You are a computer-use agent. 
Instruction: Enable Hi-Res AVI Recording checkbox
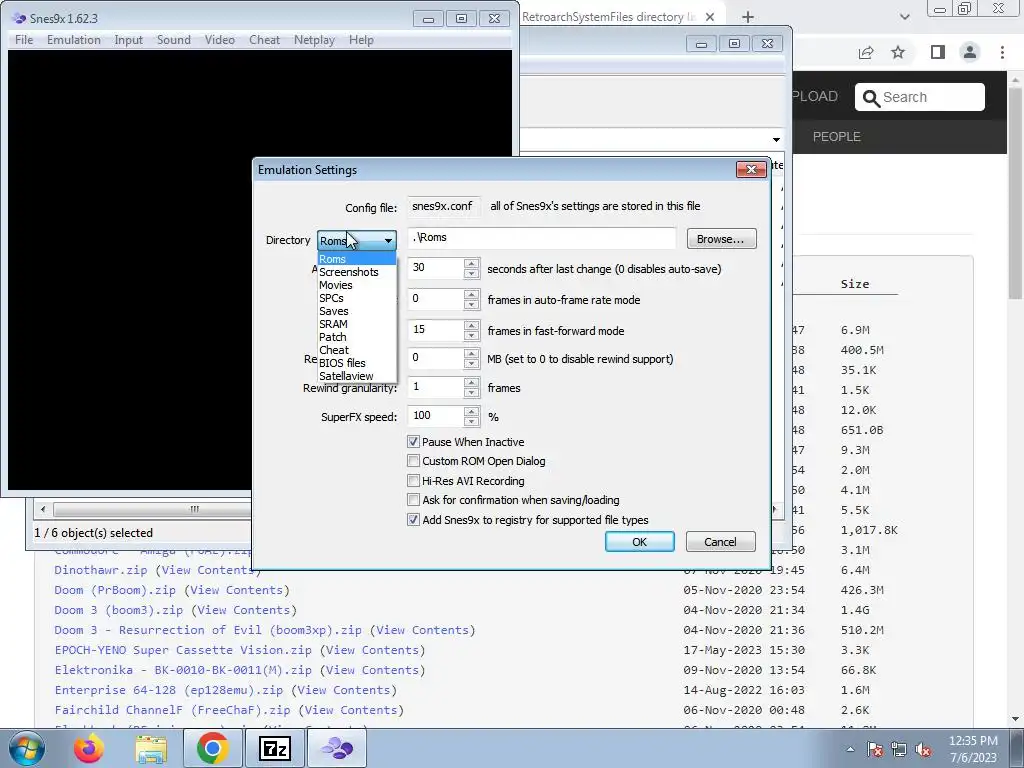pyautogui.click(x=413, y=481)
